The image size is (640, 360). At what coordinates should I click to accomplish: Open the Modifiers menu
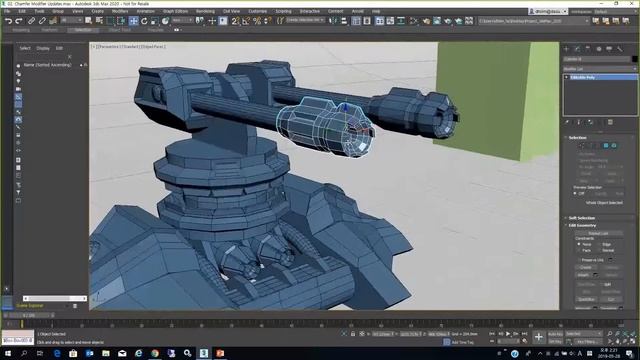[x=120, y=11]
